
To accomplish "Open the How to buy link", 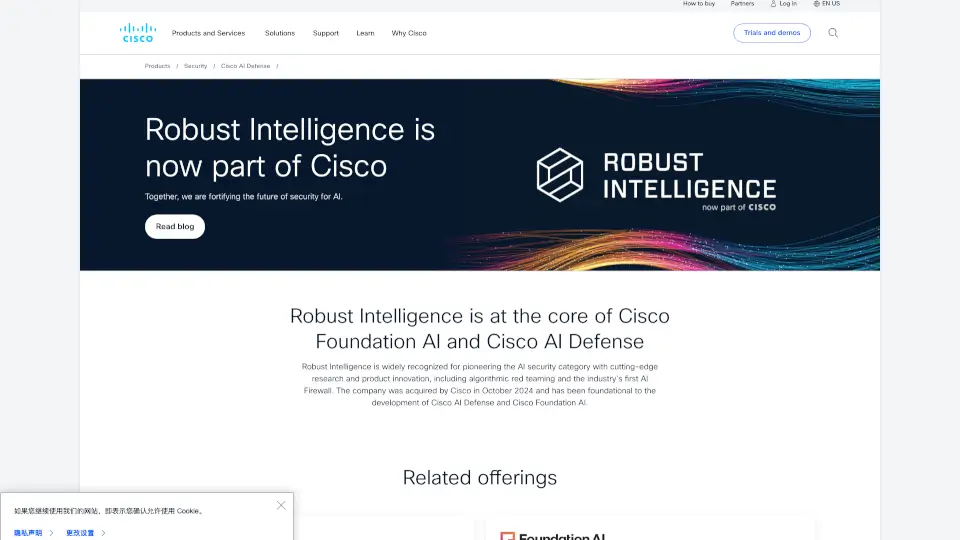I will tap(699, 4).
